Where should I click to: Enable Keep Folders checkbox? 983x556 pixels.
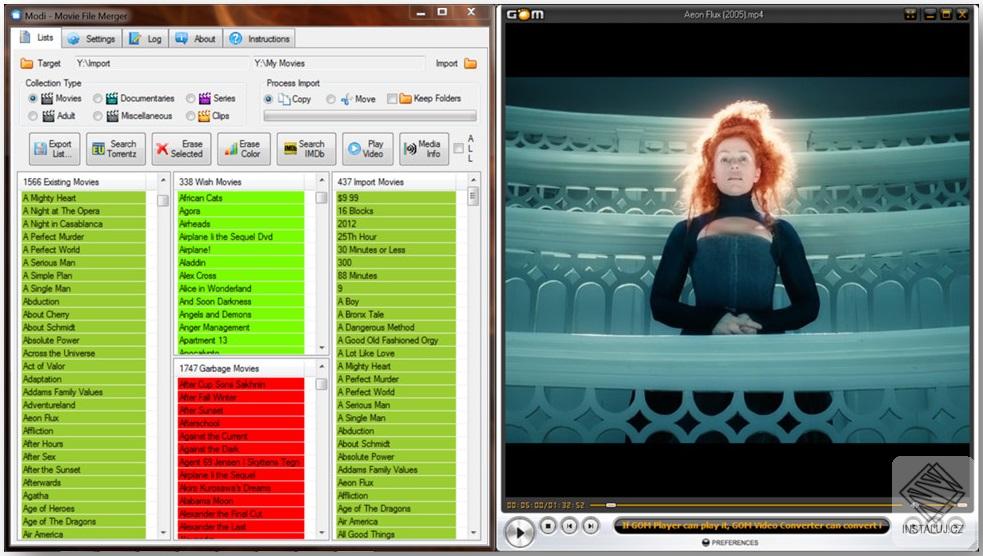point(392,99)
